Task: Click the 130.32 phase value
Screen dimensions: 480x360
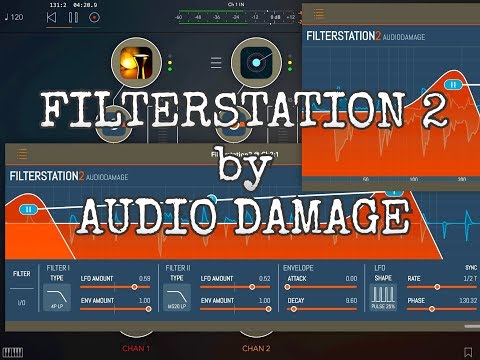Action: pos(468,301)
